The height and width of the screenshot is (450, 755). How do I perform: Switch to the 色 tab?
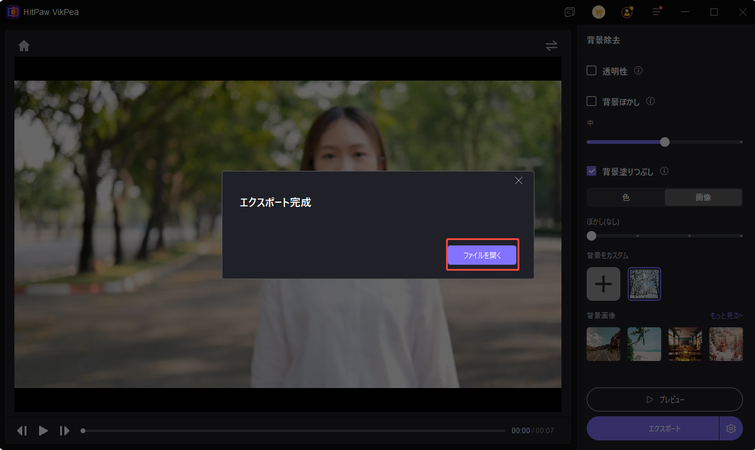point(625,197)
